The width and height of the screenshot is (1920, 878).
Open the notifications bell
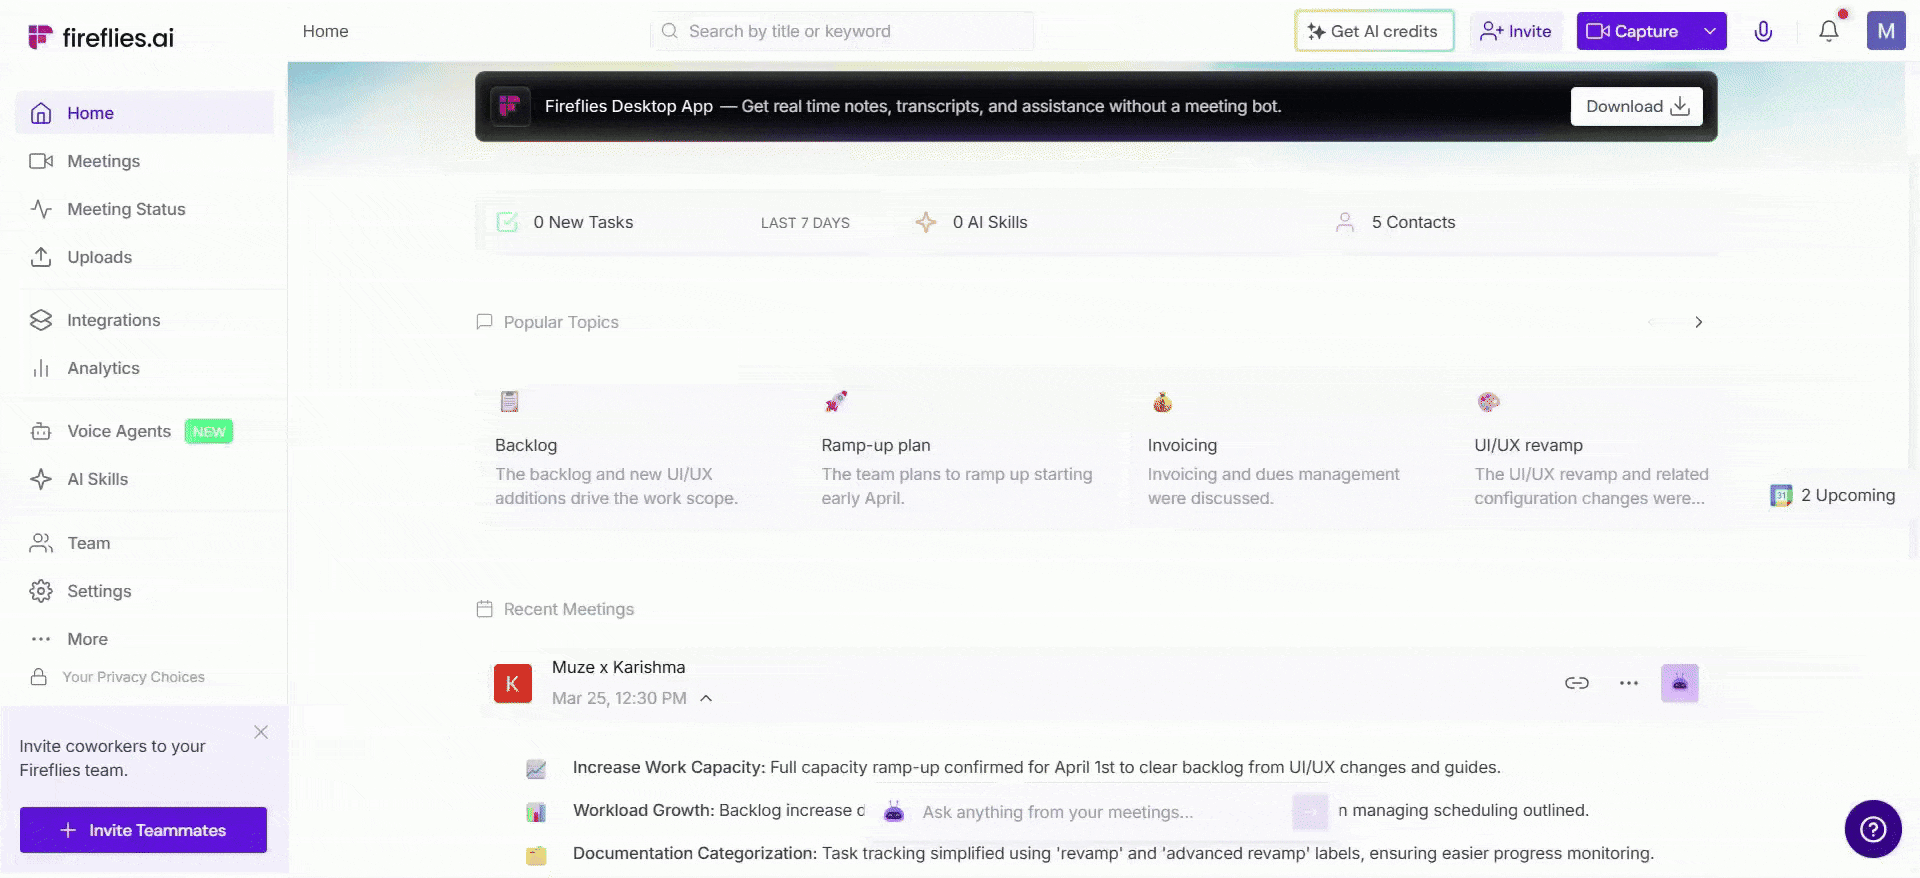[x=1829, y=31]
